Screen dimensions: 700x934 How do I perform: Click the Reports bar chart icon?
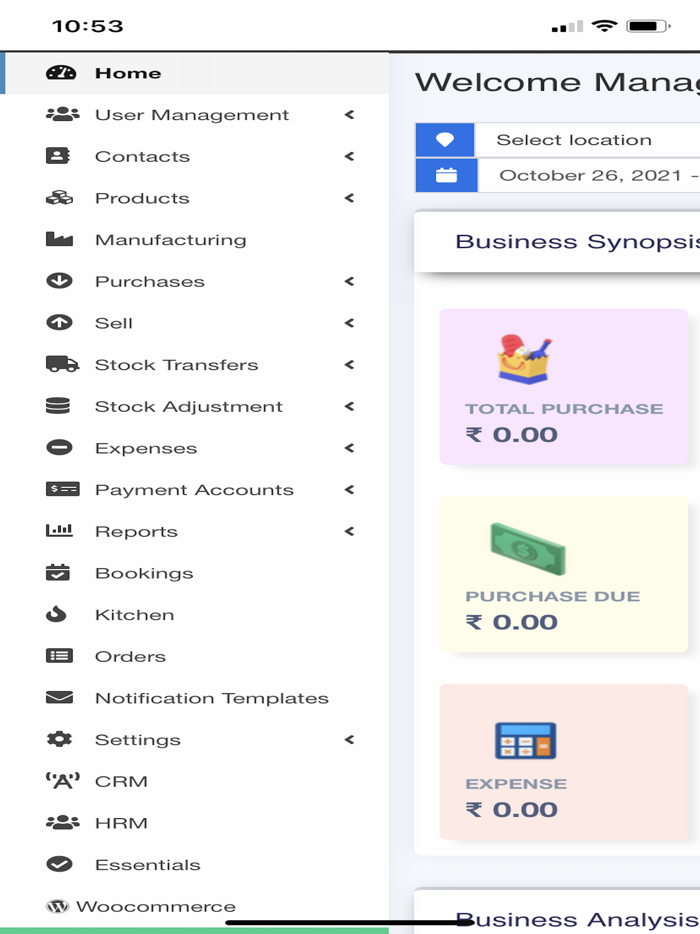[60, 531]
